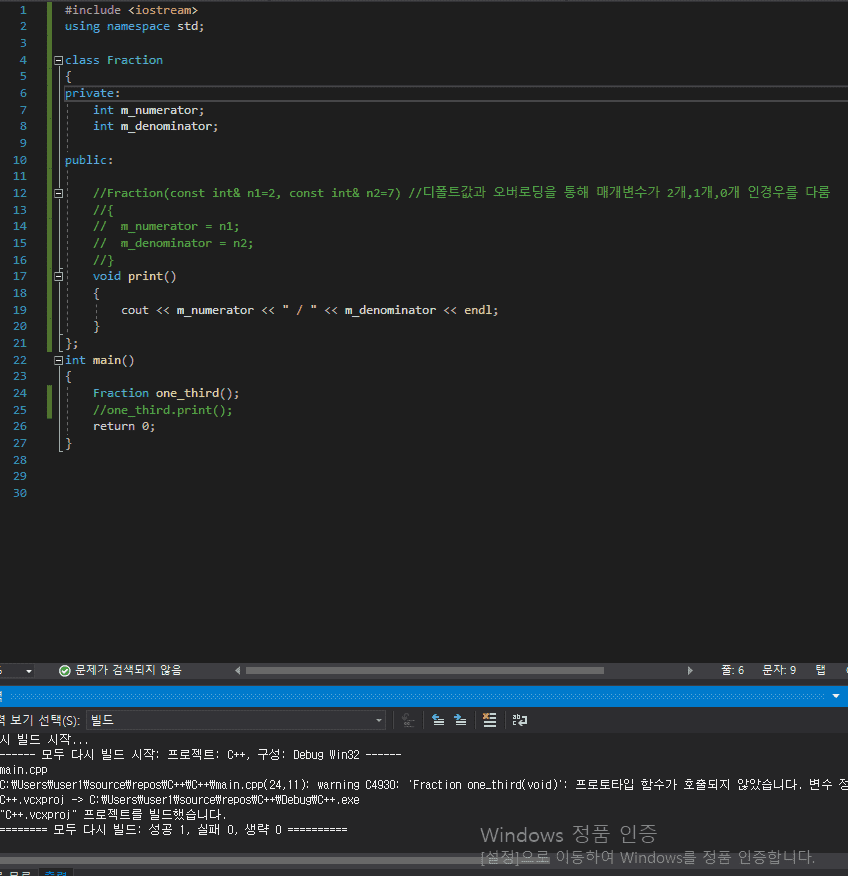Toggle word wrap in the output panel
This screenshot has height=876, width=848.
[520, 720]
